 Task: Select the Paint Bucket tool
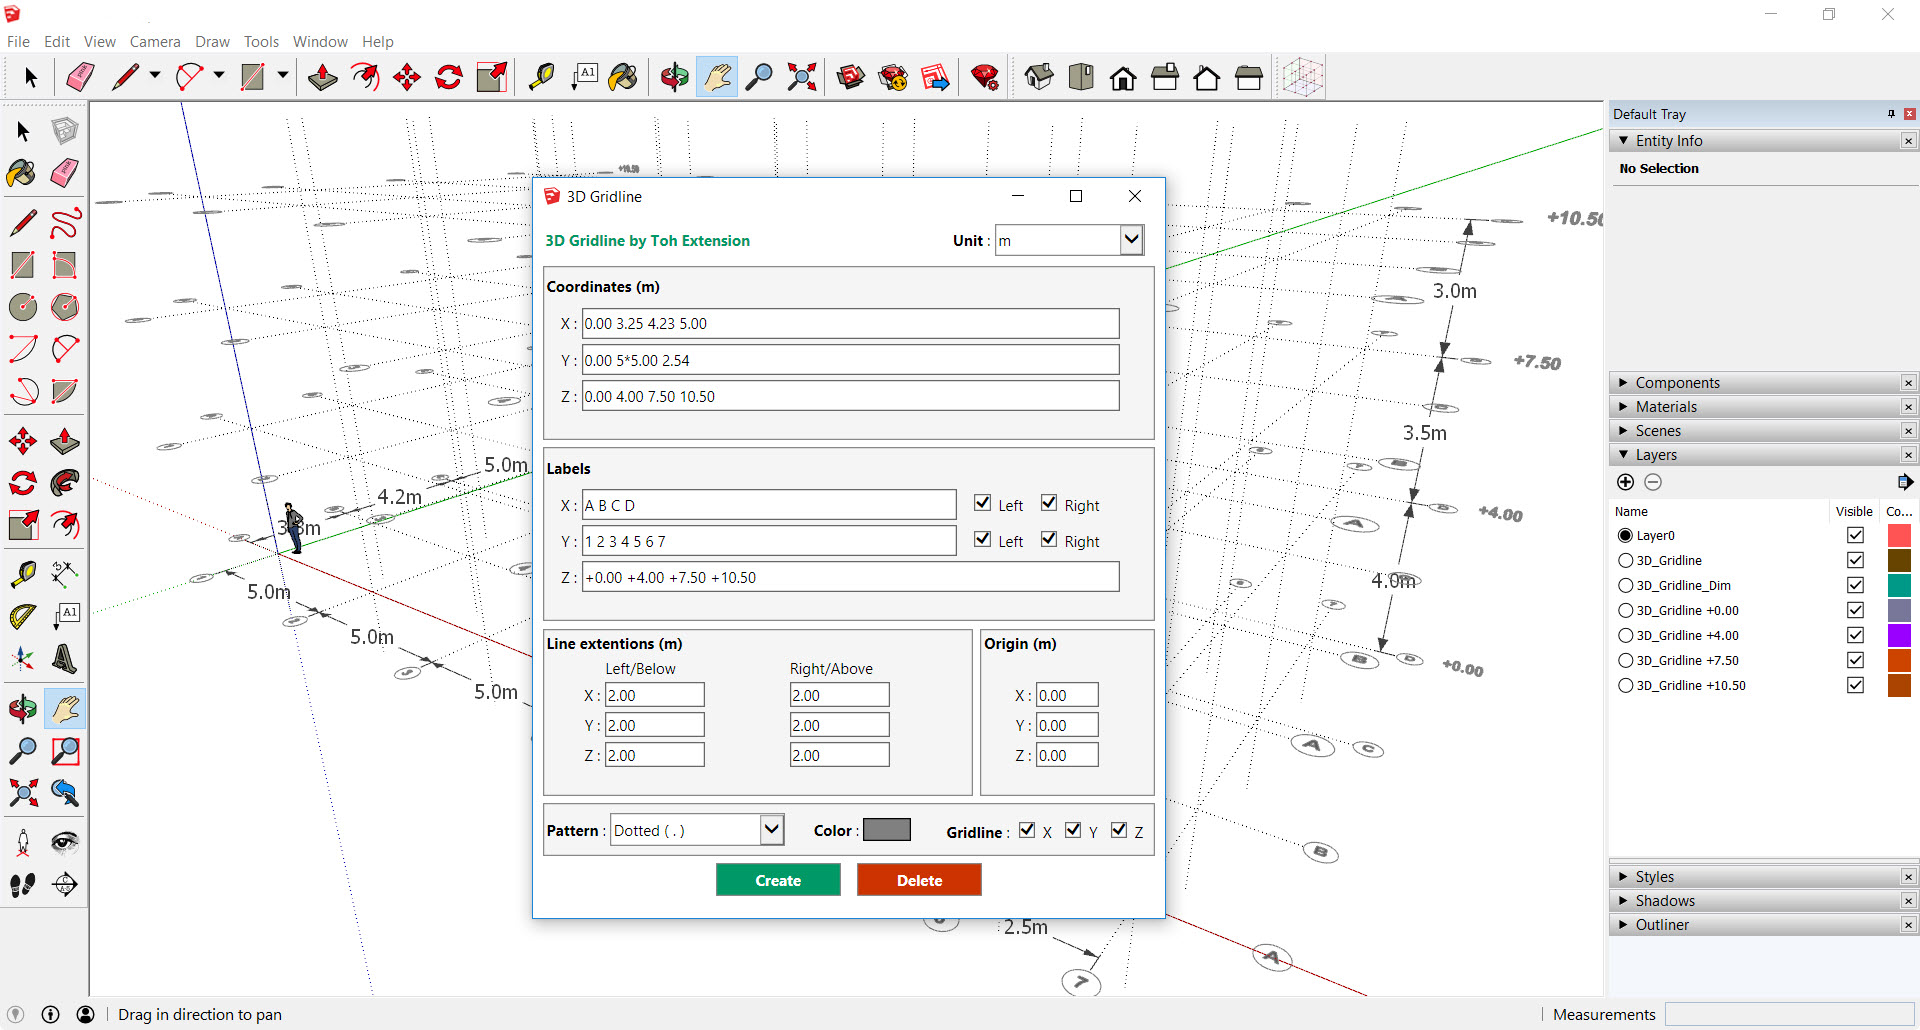click(x=622, y=76)
